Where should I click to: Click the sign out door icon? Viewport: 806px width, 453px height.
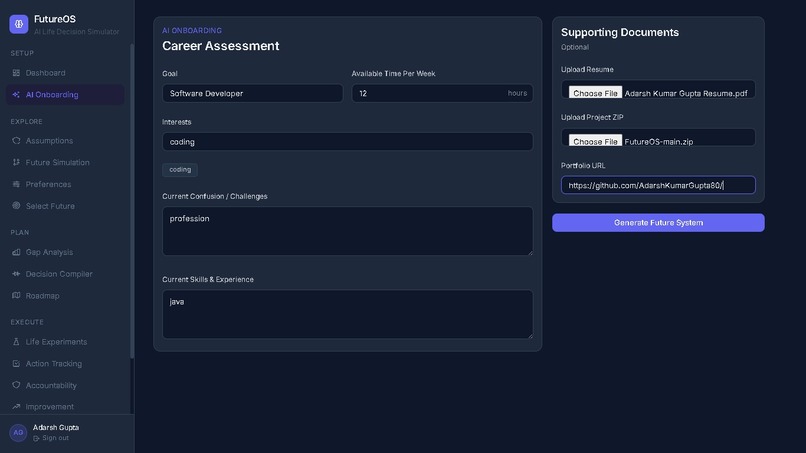[36, 439]
